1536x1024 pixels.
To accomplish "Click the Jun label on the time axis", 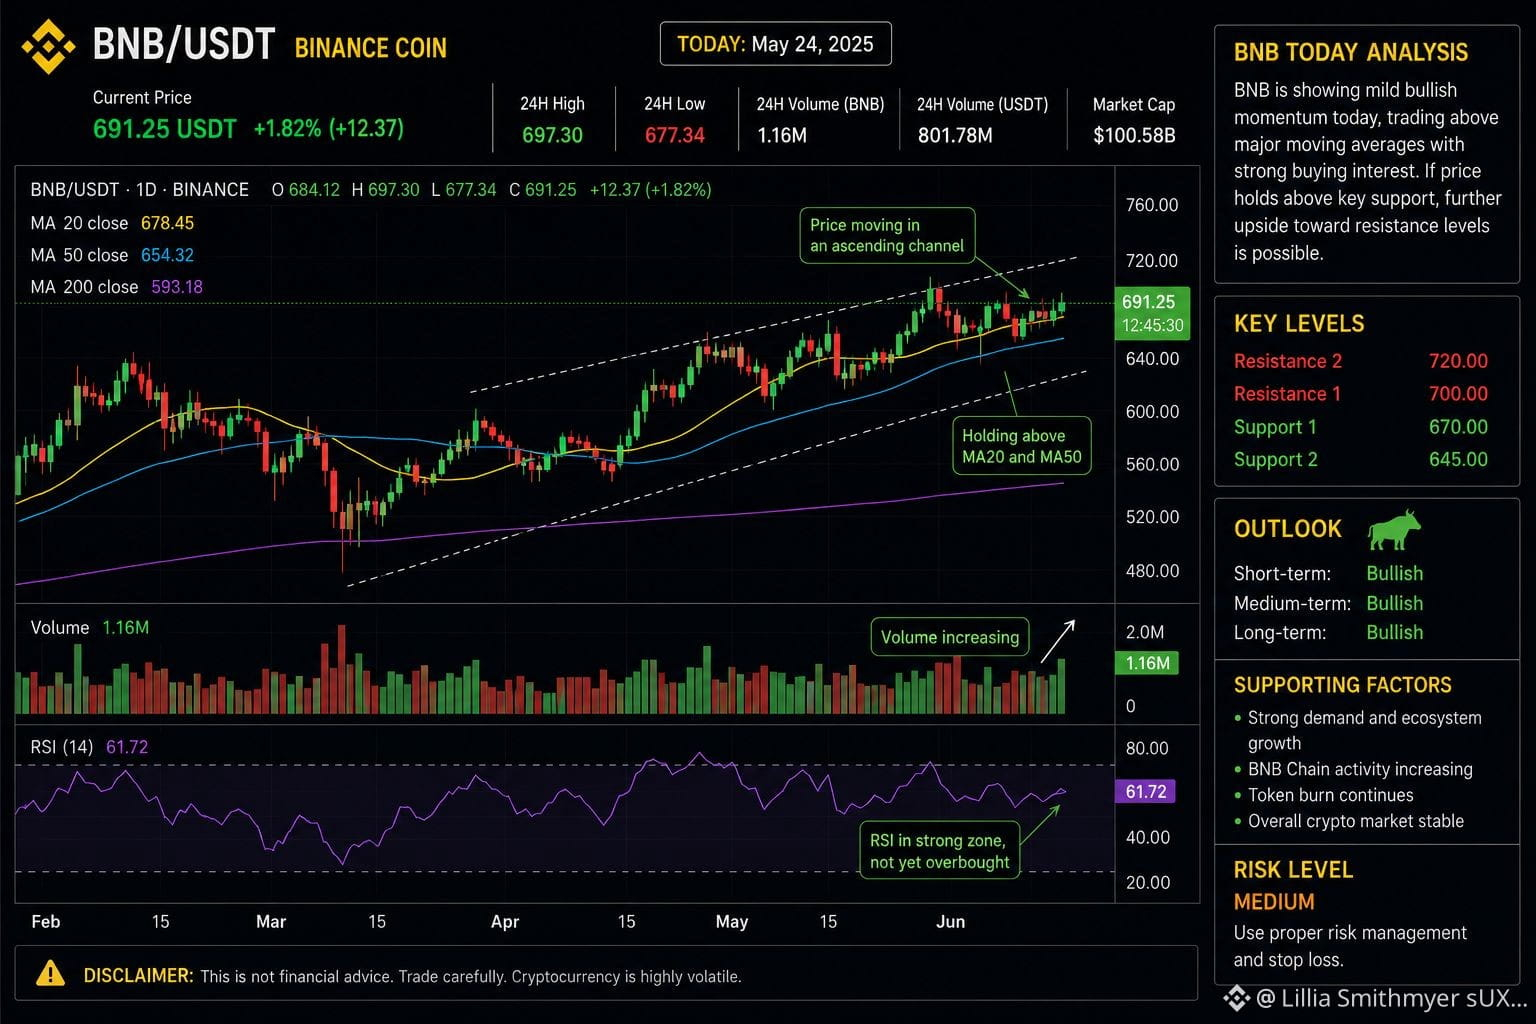I will (x=950, y=921).
